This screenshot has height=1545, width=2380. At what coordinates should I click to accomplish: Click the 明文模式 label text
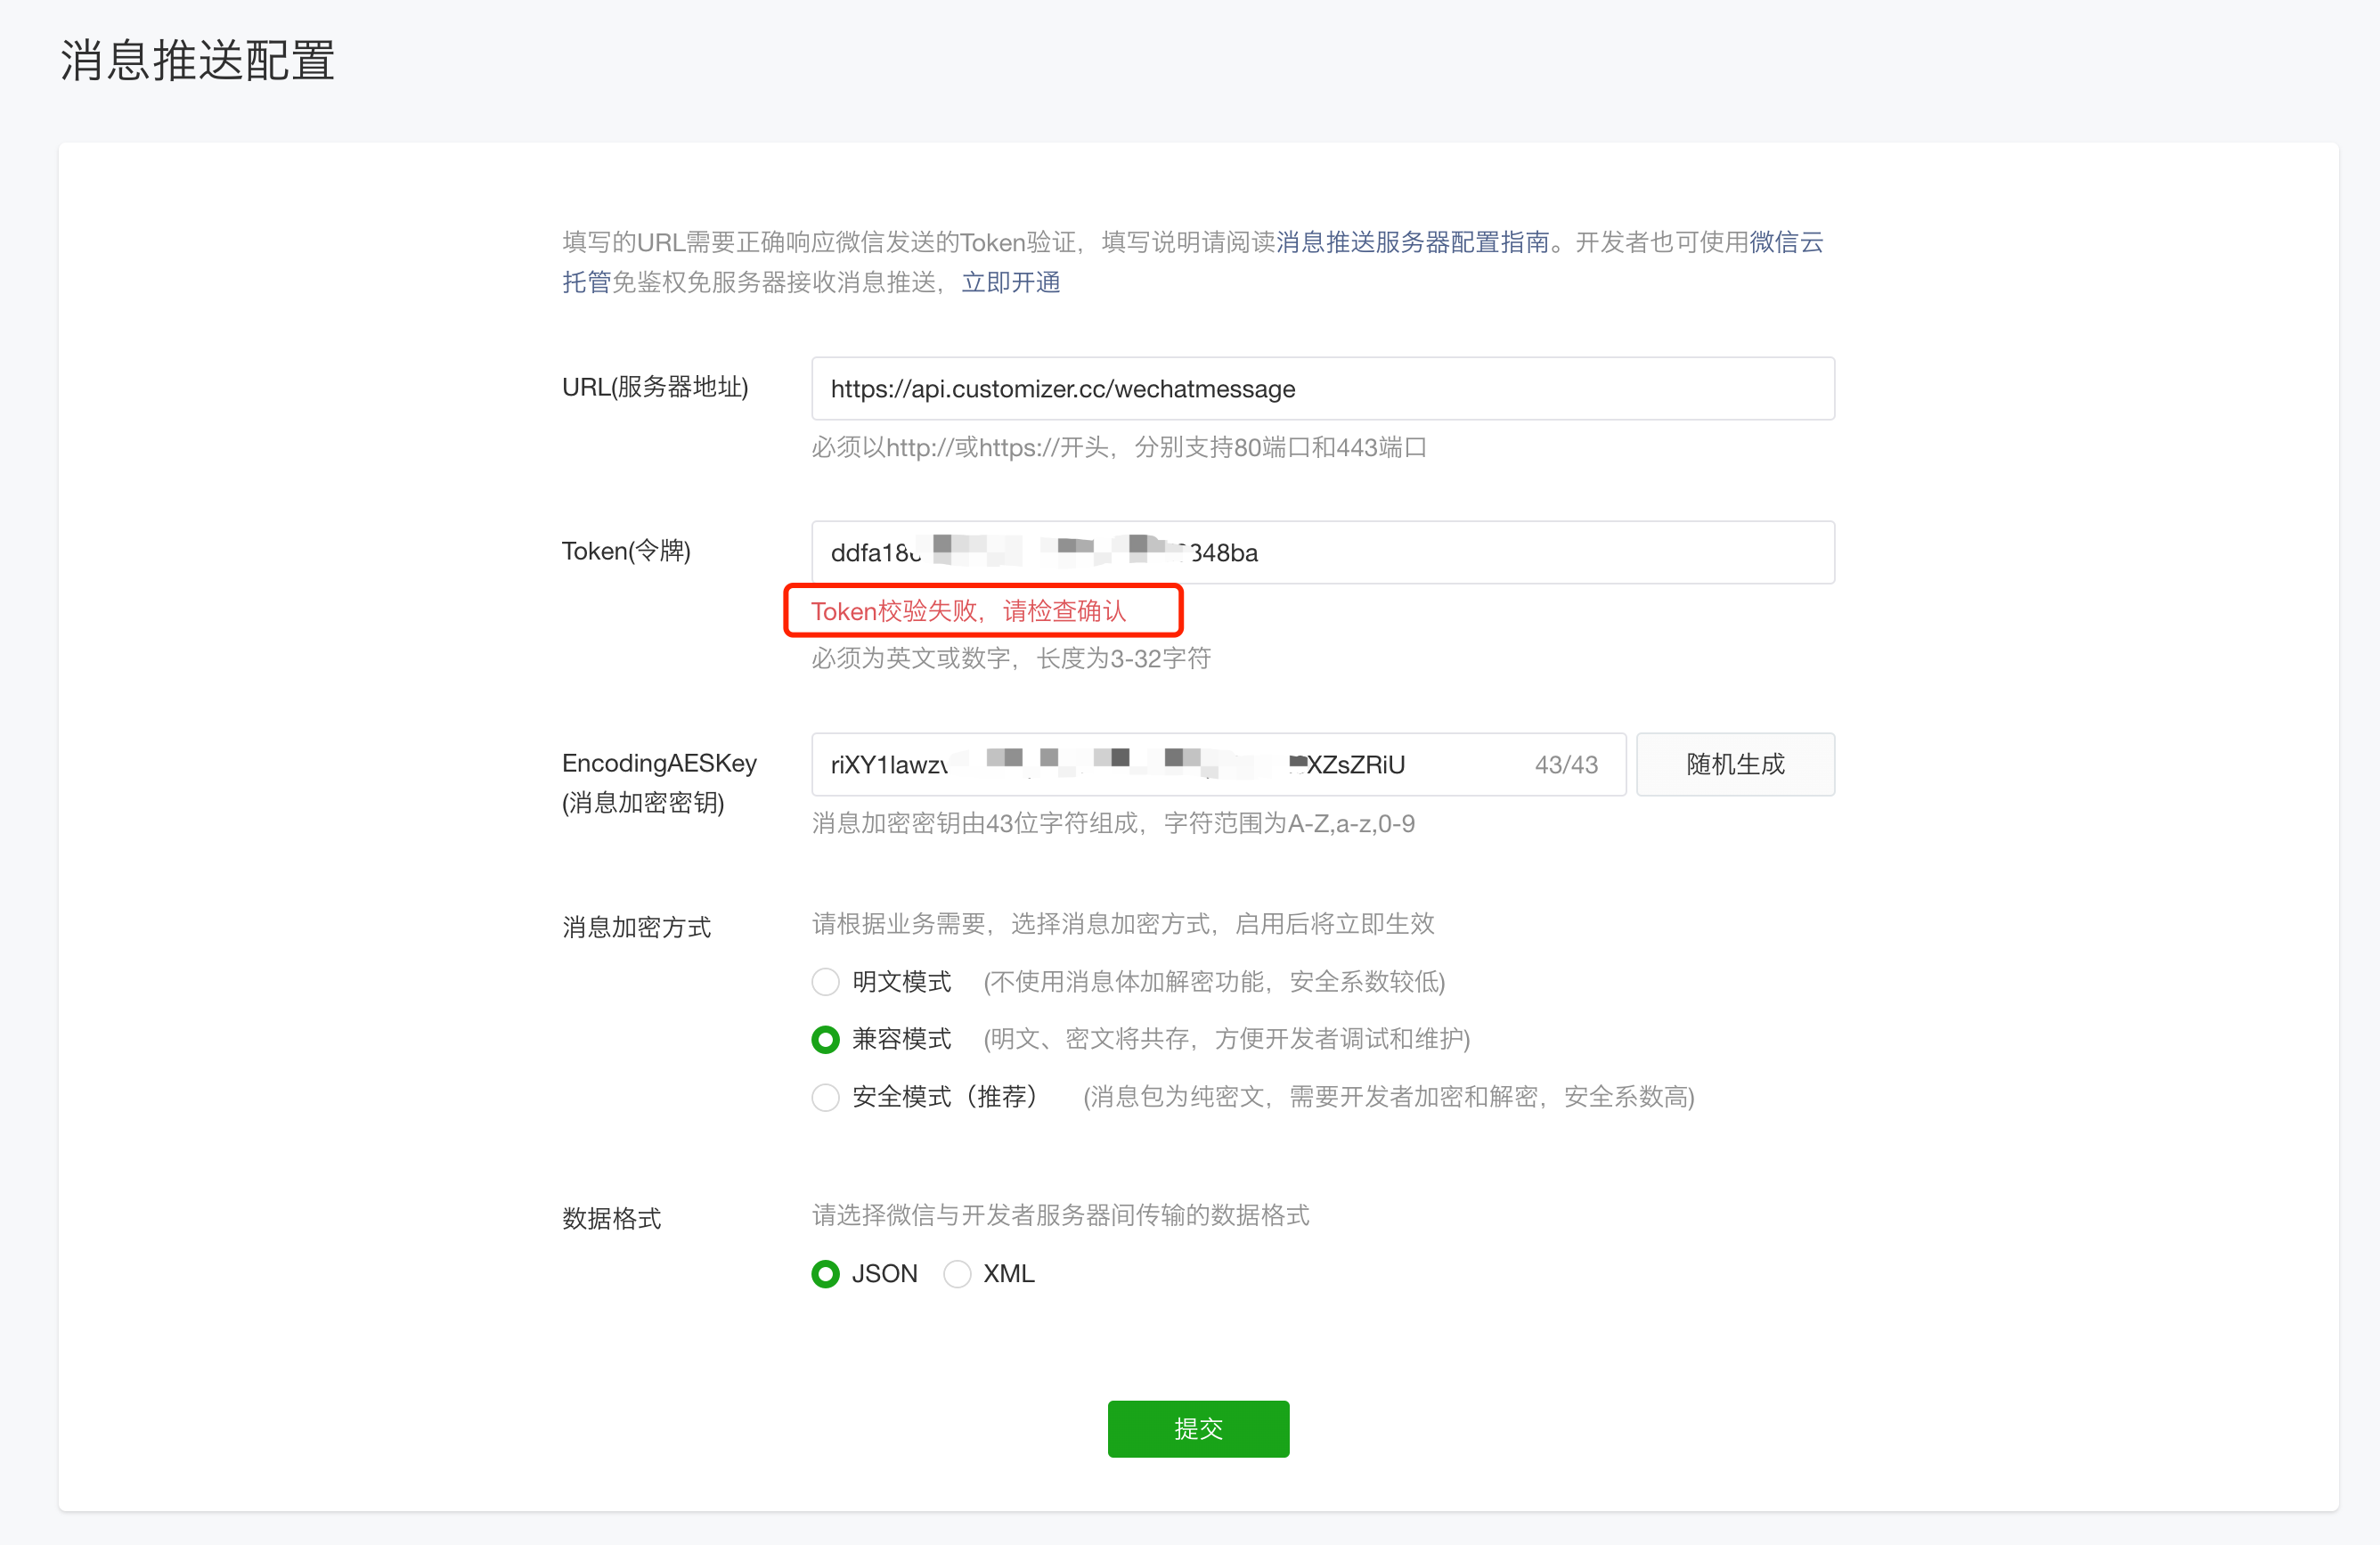click(x=901, y=982)
